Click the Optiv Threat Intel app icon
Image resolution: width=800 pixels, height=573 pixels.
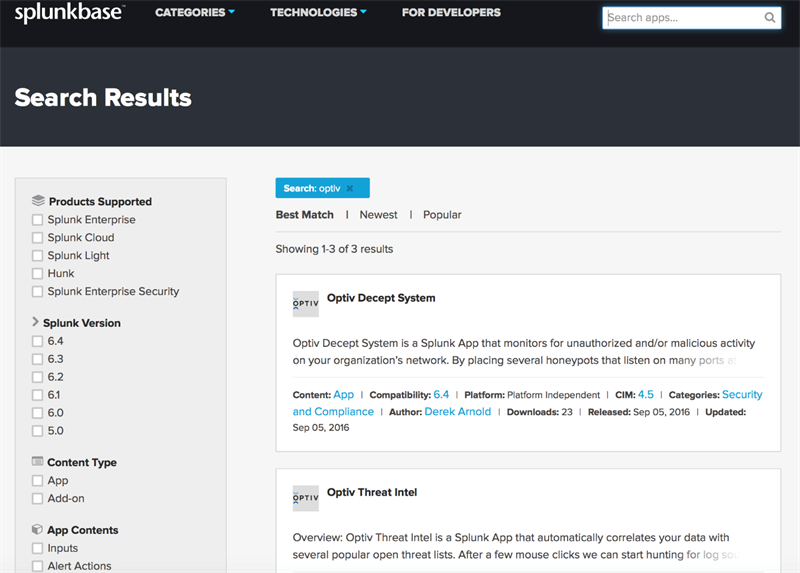(x=306, y=498)
